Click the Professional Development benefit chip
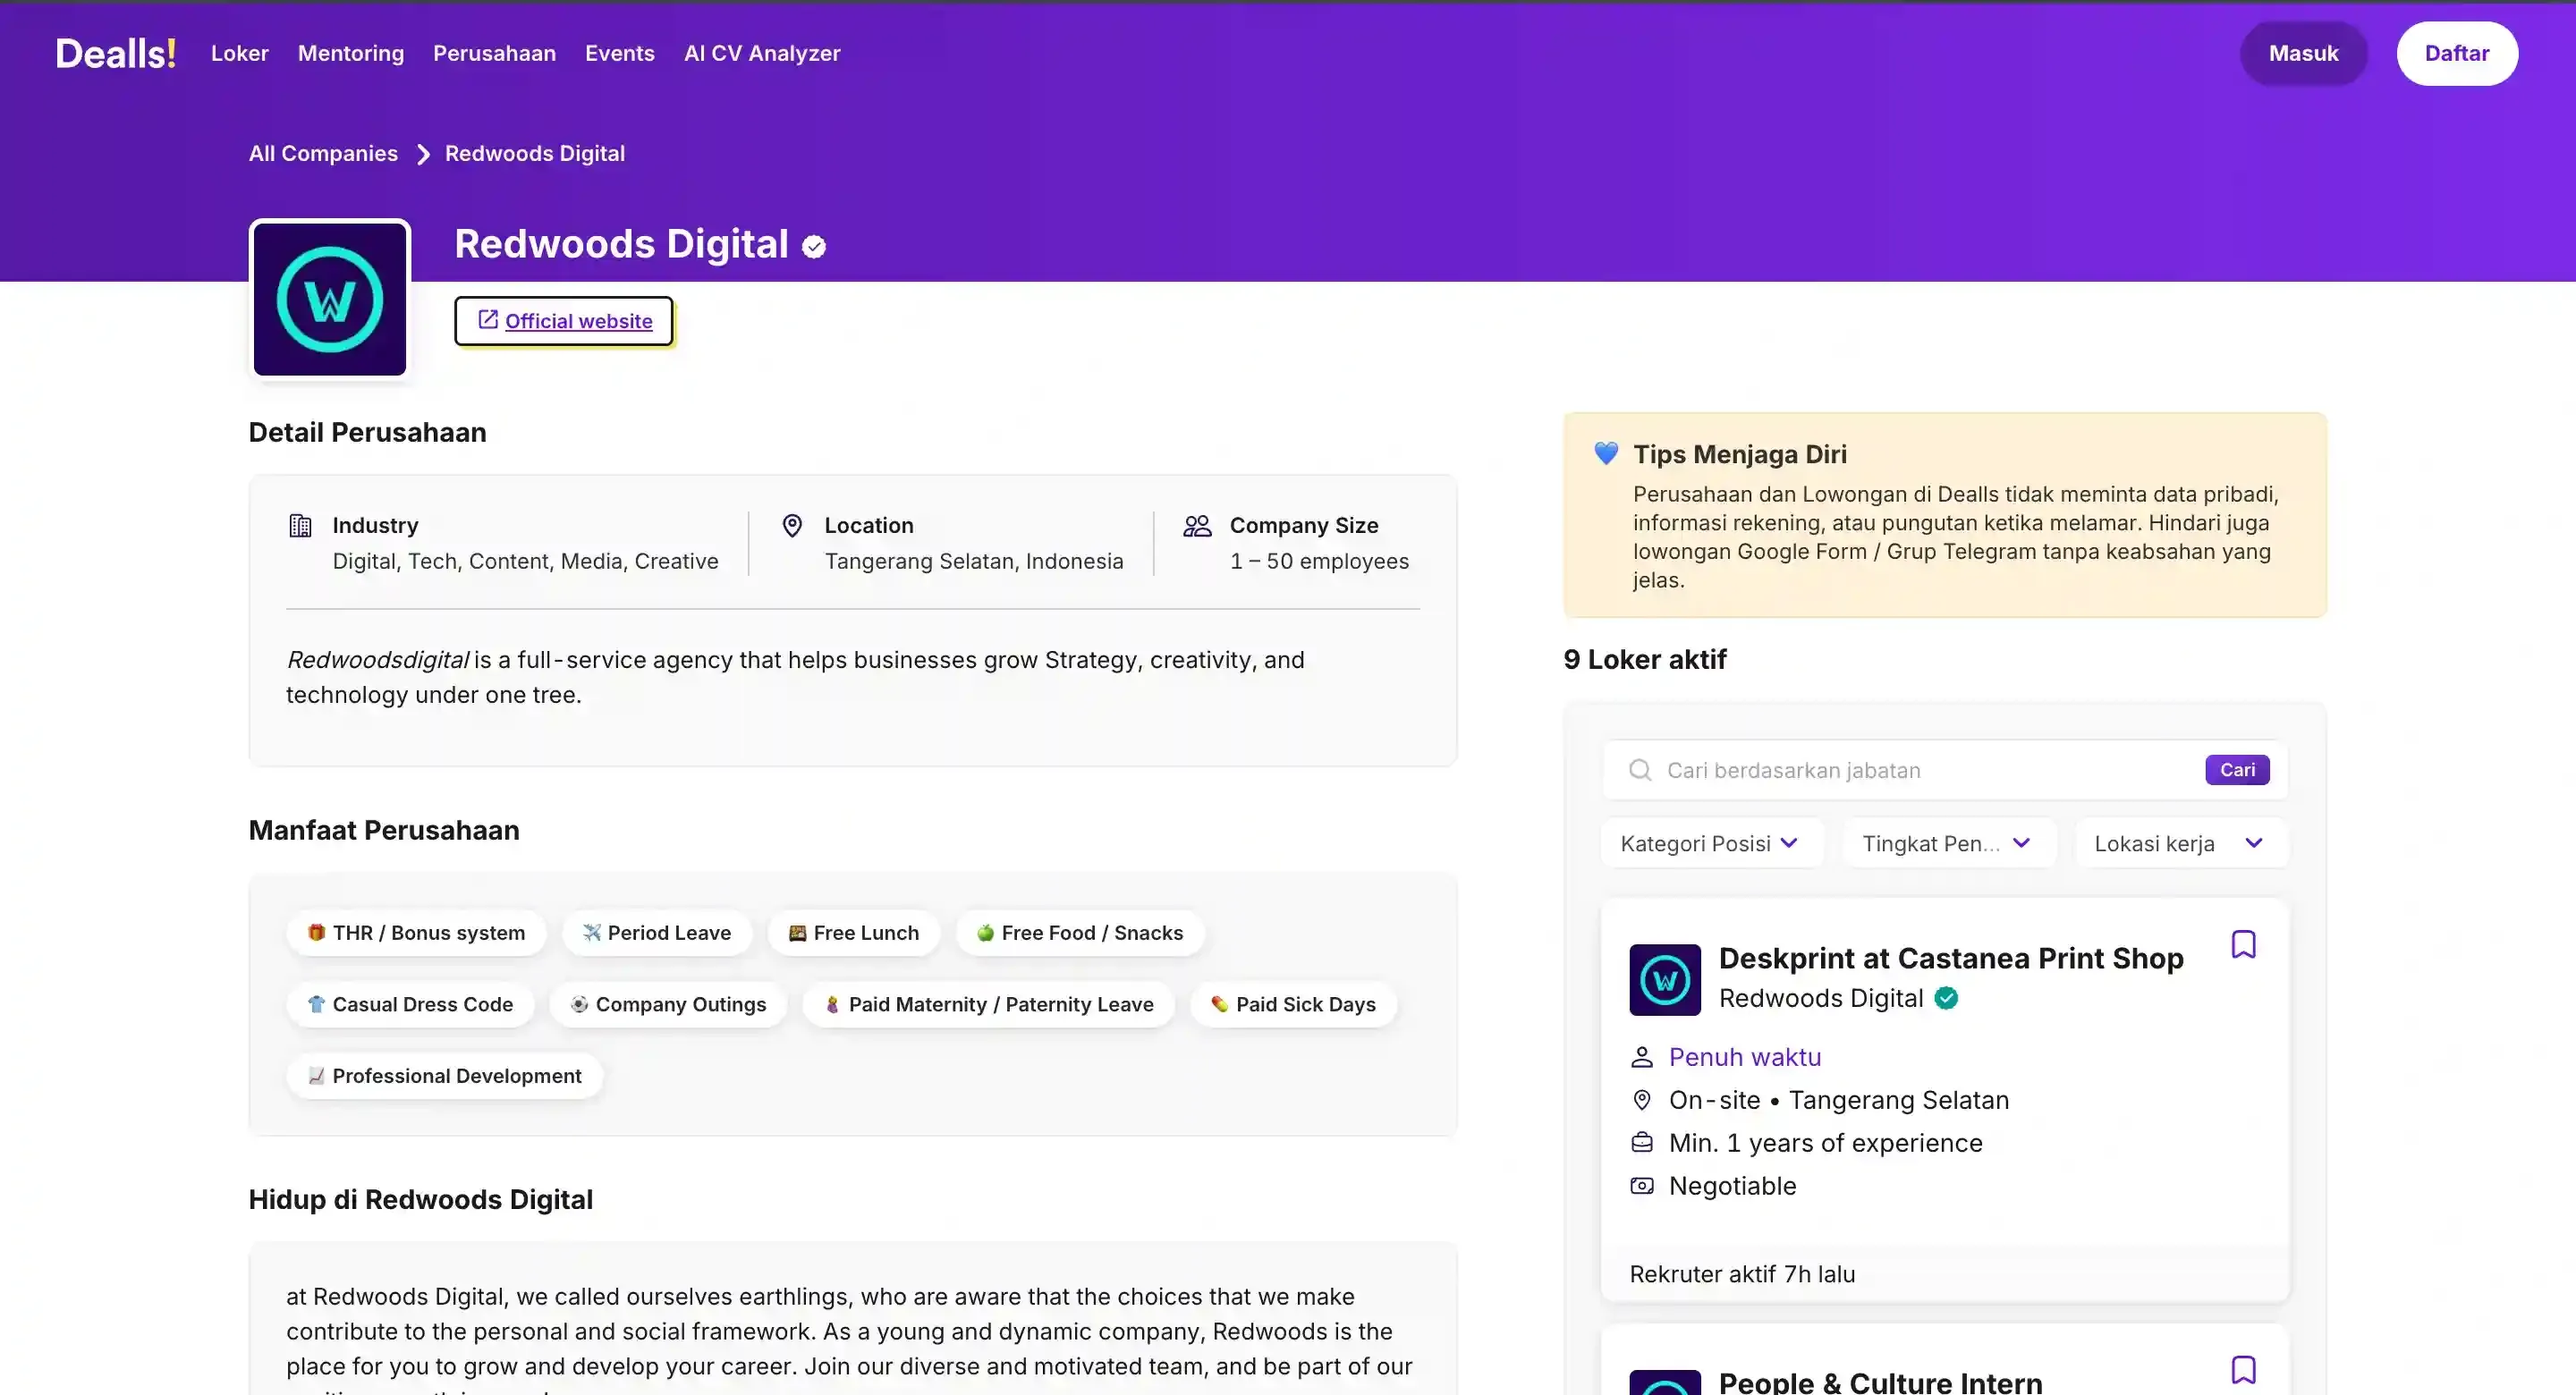 tap(445, 1076)
